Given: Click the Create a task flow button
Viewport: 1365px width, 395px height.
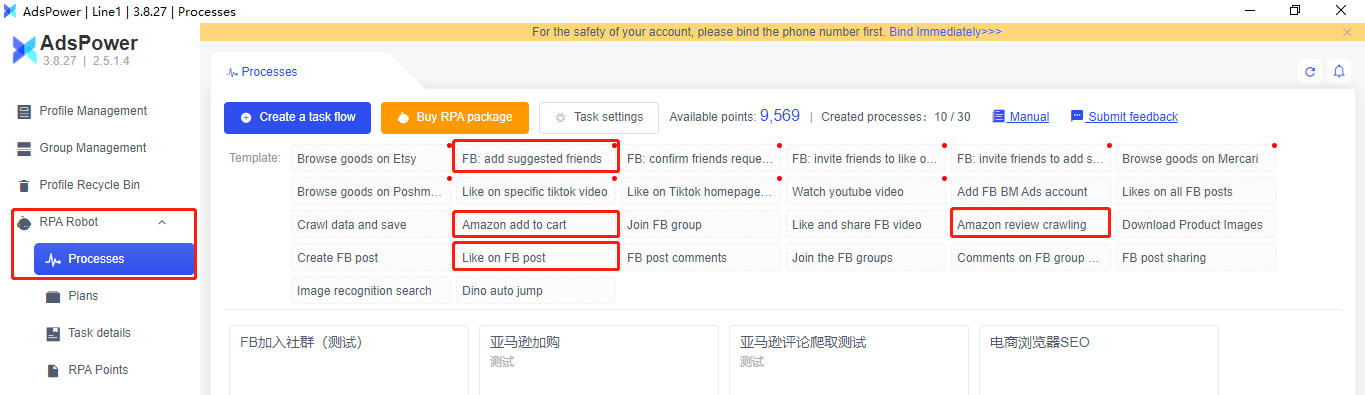Looking at the screenshot, I should point(297,117).
